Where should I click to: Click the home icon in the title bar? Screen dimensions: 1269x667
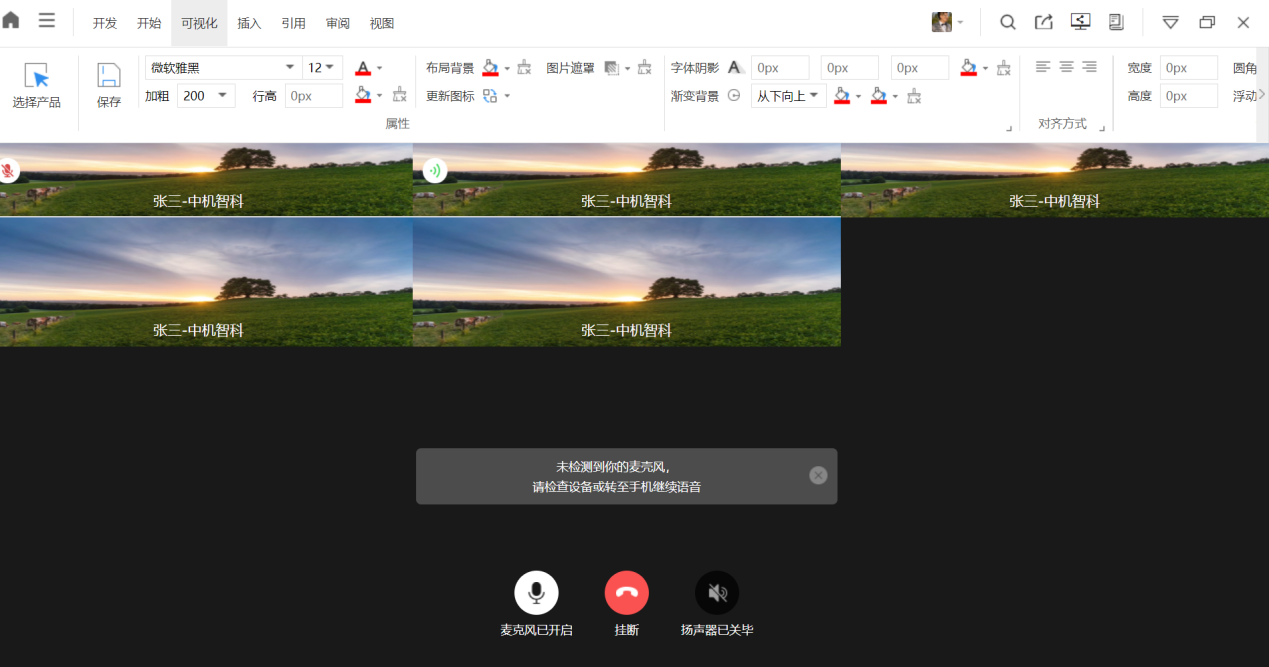(11, 21)
